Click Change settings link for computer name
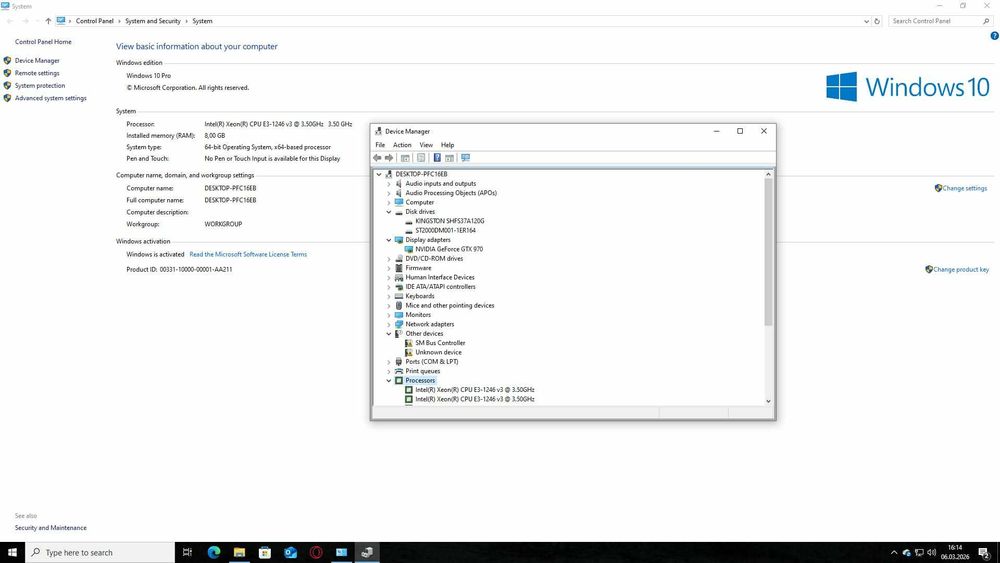 click(x=964, y=189)
